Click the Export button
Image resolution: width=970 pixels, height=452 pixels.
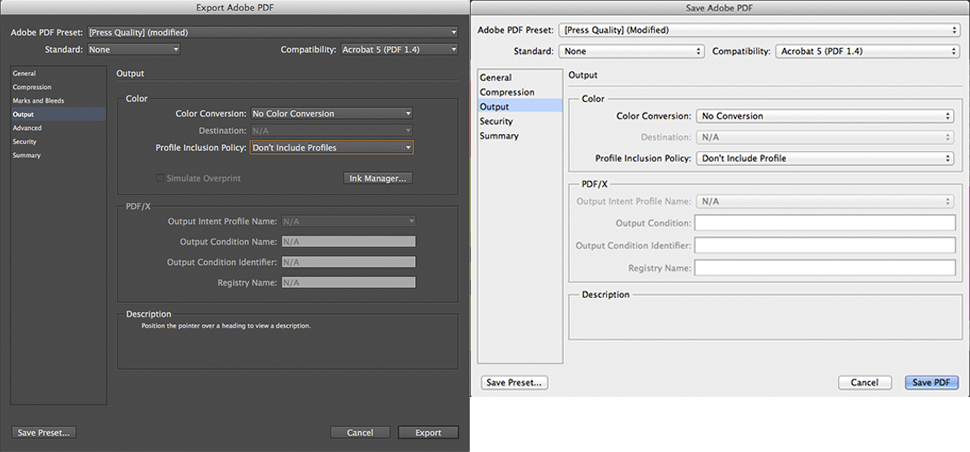pos(428,433)
